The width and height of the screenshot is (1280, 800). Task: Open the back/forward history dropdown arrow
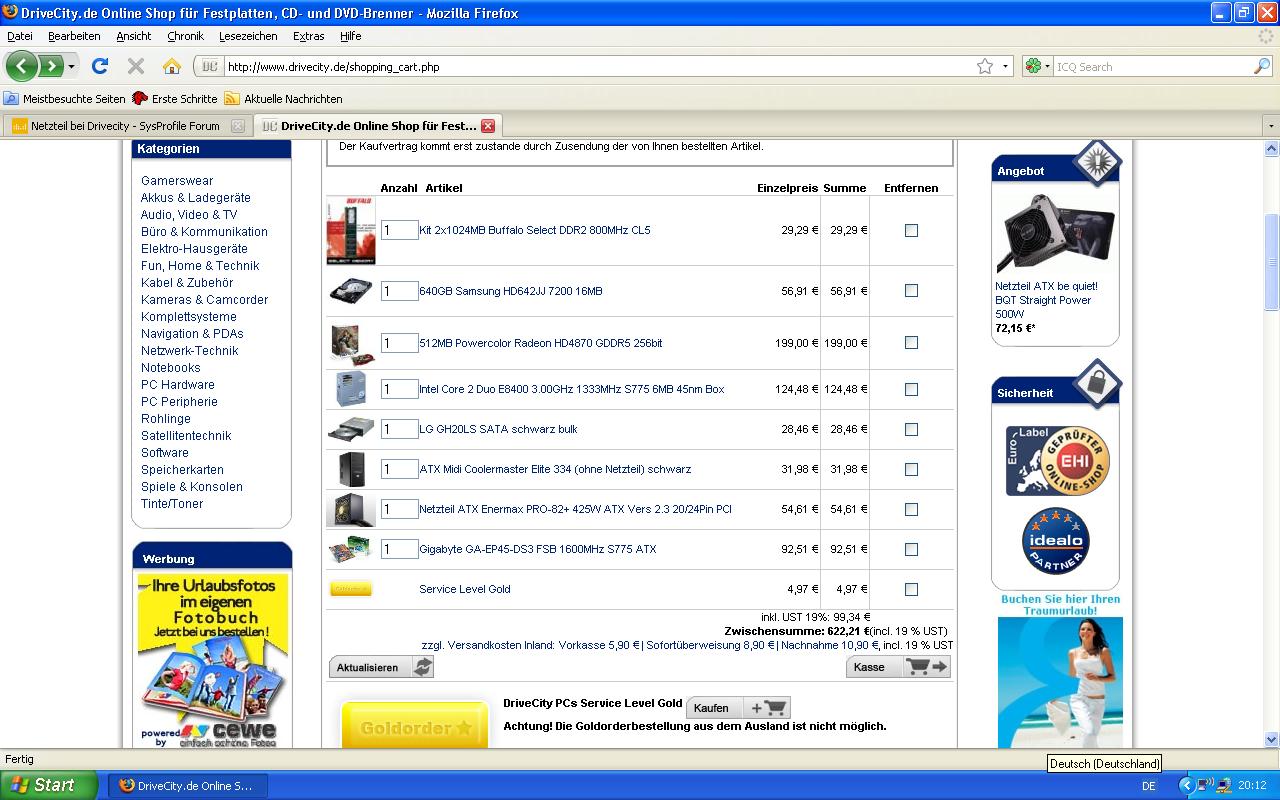71,67
